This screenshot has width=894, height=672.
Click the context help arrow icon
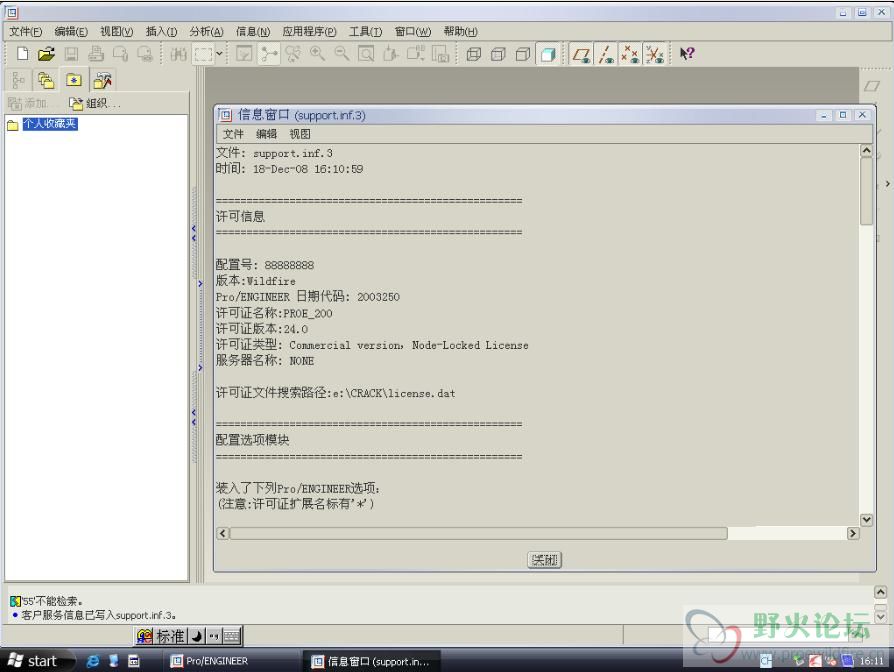pyautogui.click(x=687, y=54)
